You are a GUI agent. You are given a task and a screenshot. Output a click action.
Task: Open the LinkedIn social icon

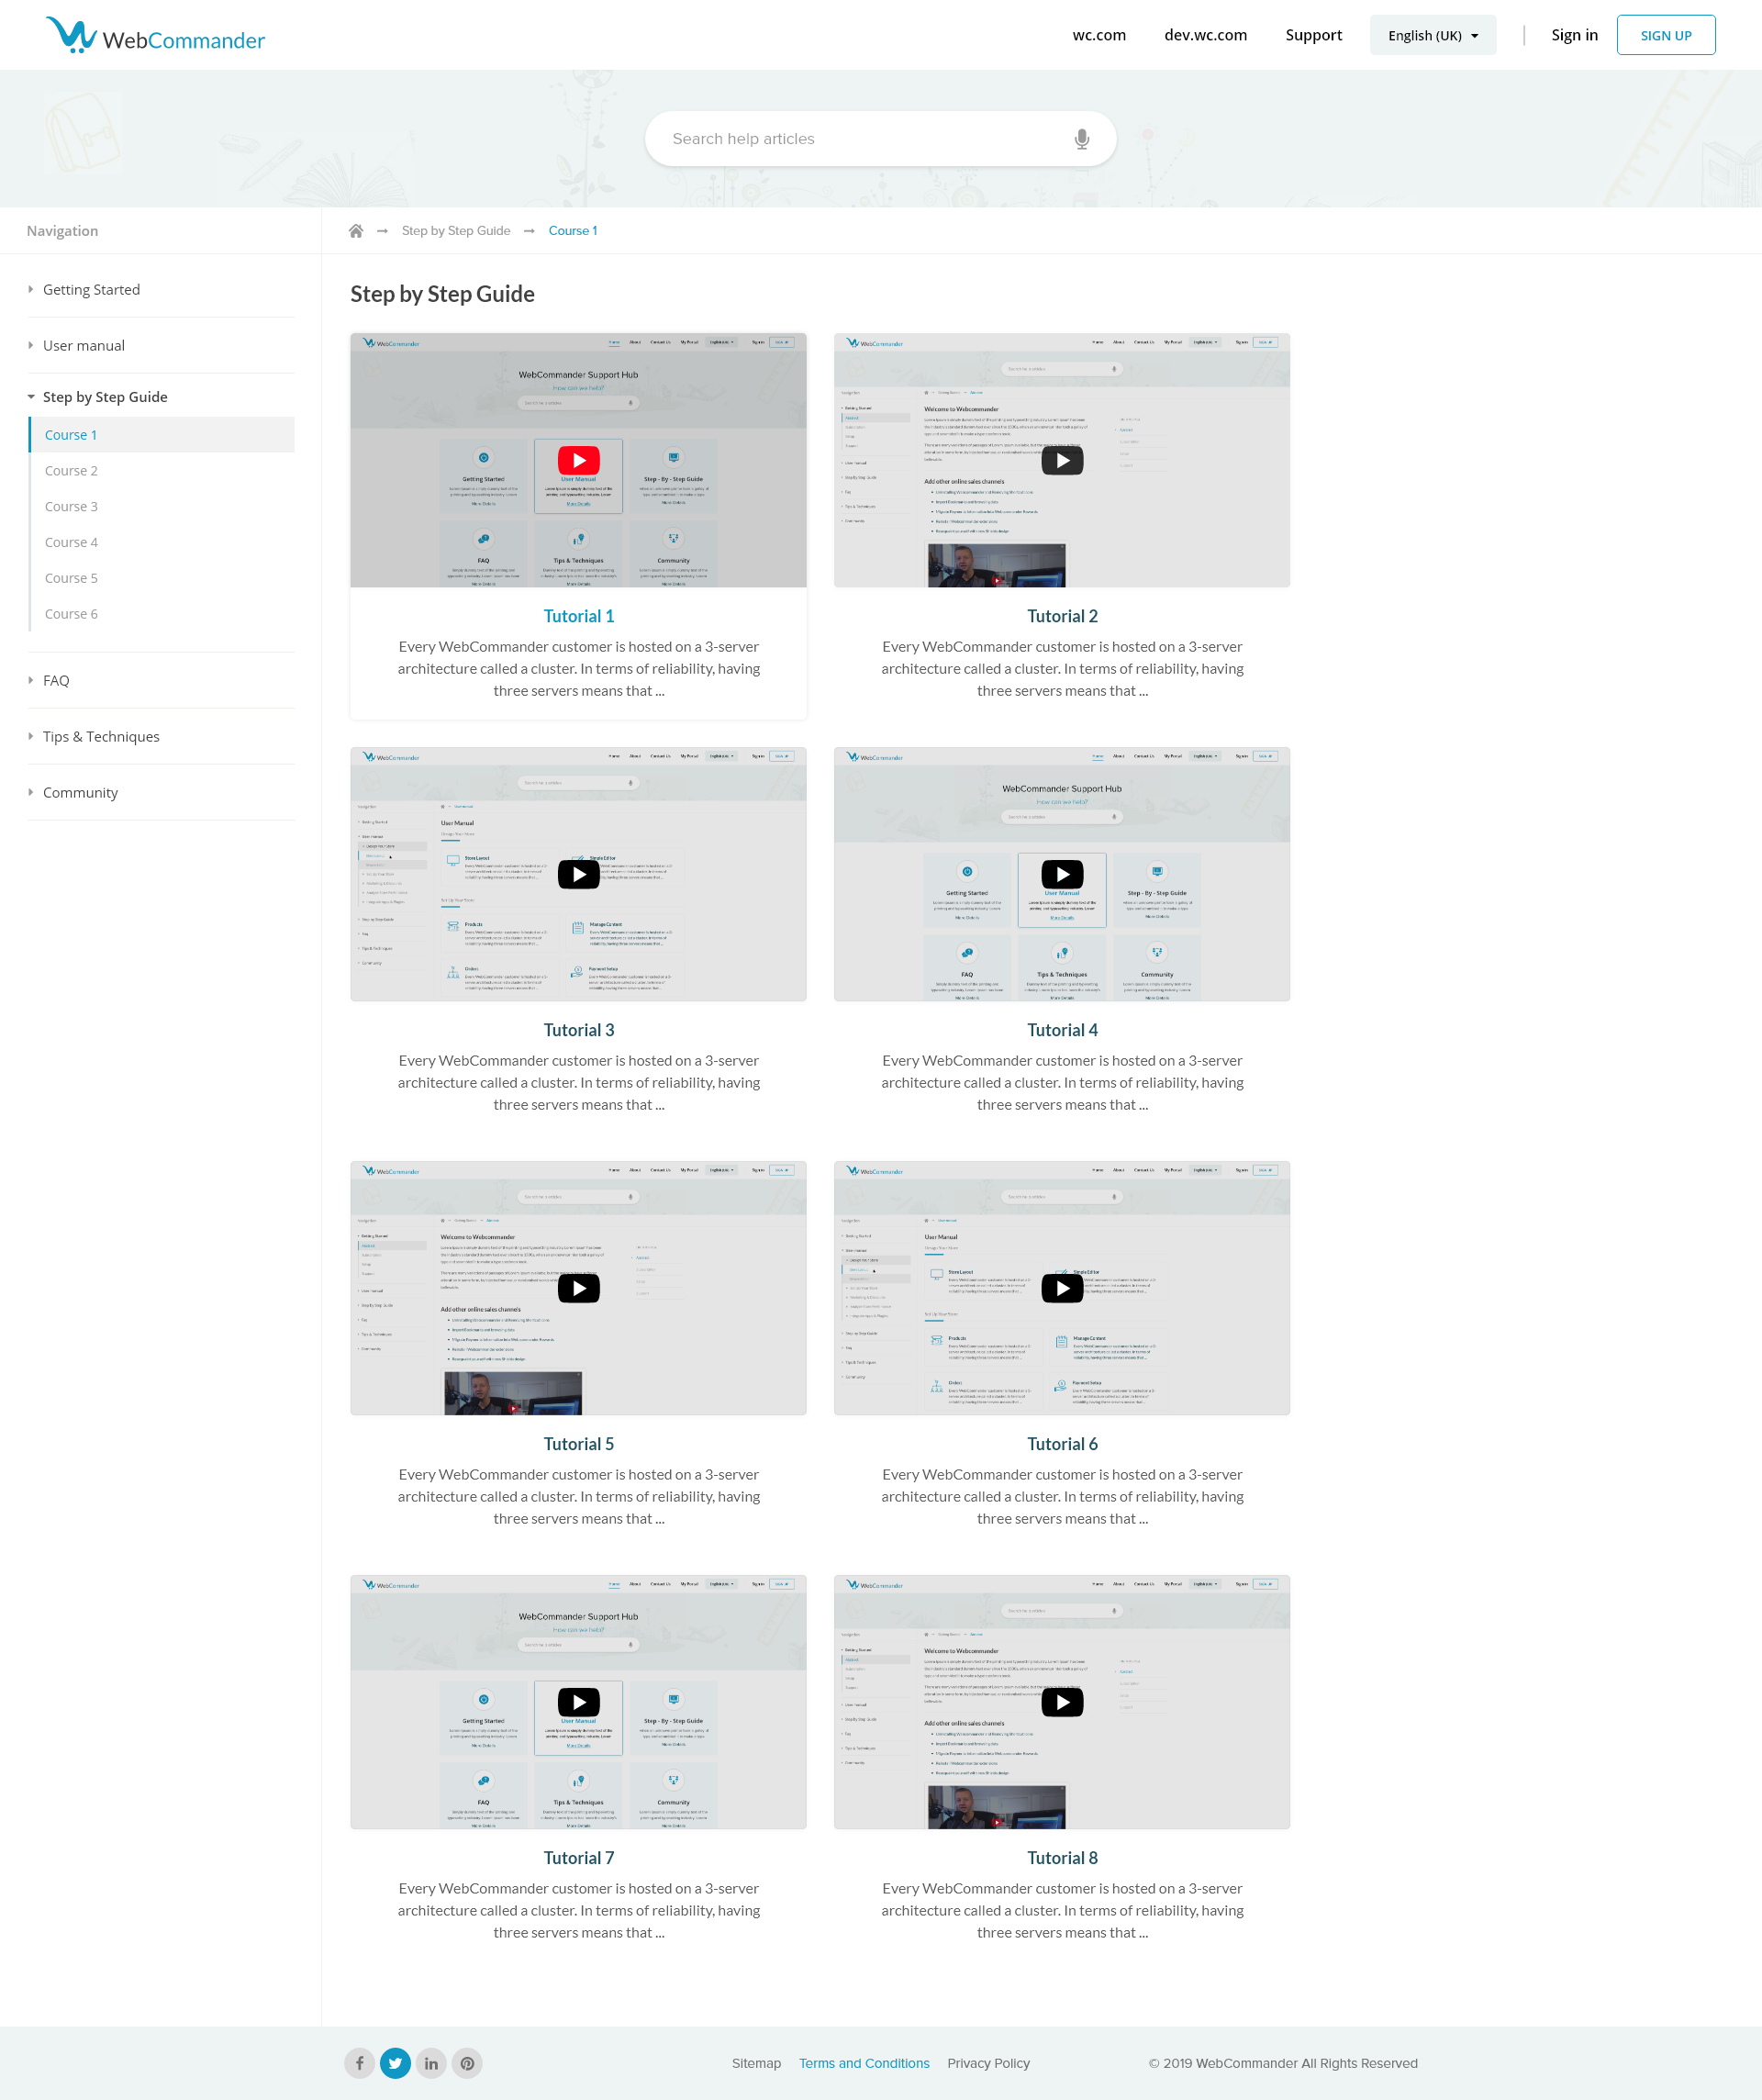tap(431, 2063)
